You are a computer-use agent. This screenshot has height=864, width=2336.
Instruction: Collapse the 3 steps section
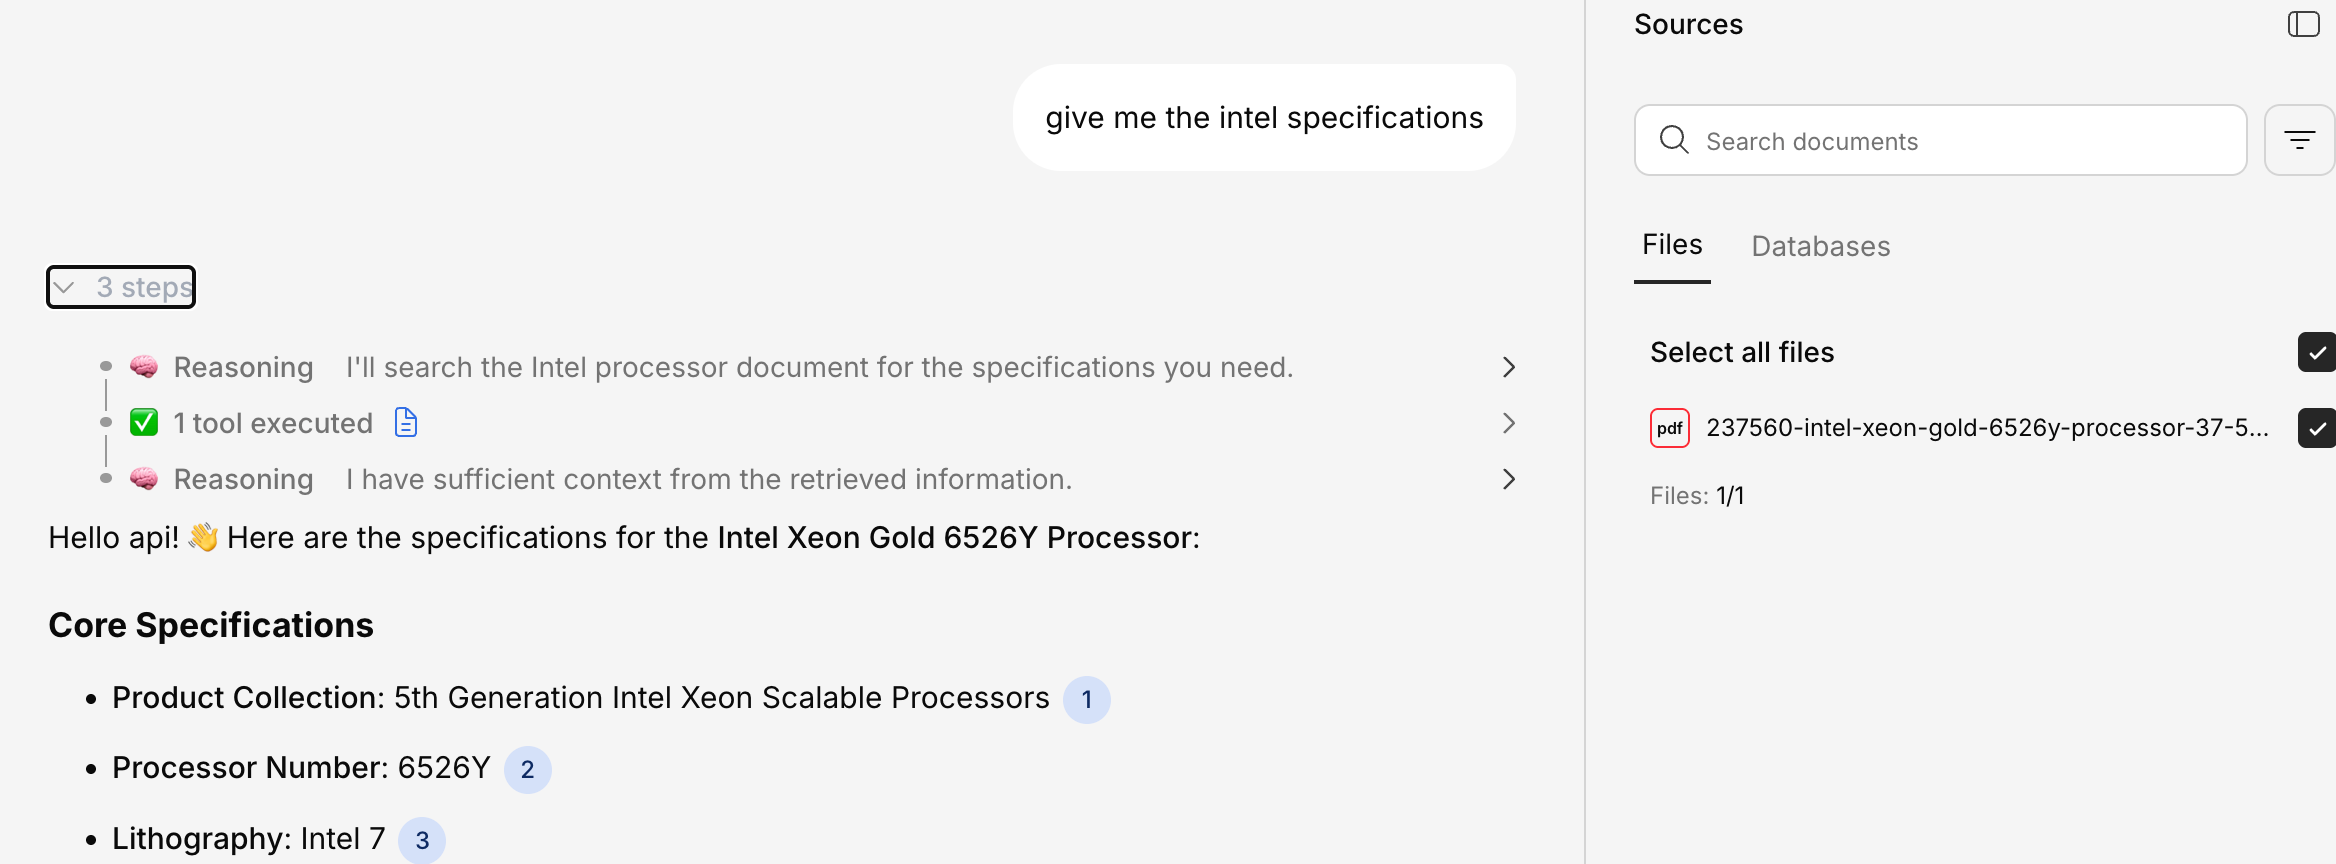pos(121,288)
